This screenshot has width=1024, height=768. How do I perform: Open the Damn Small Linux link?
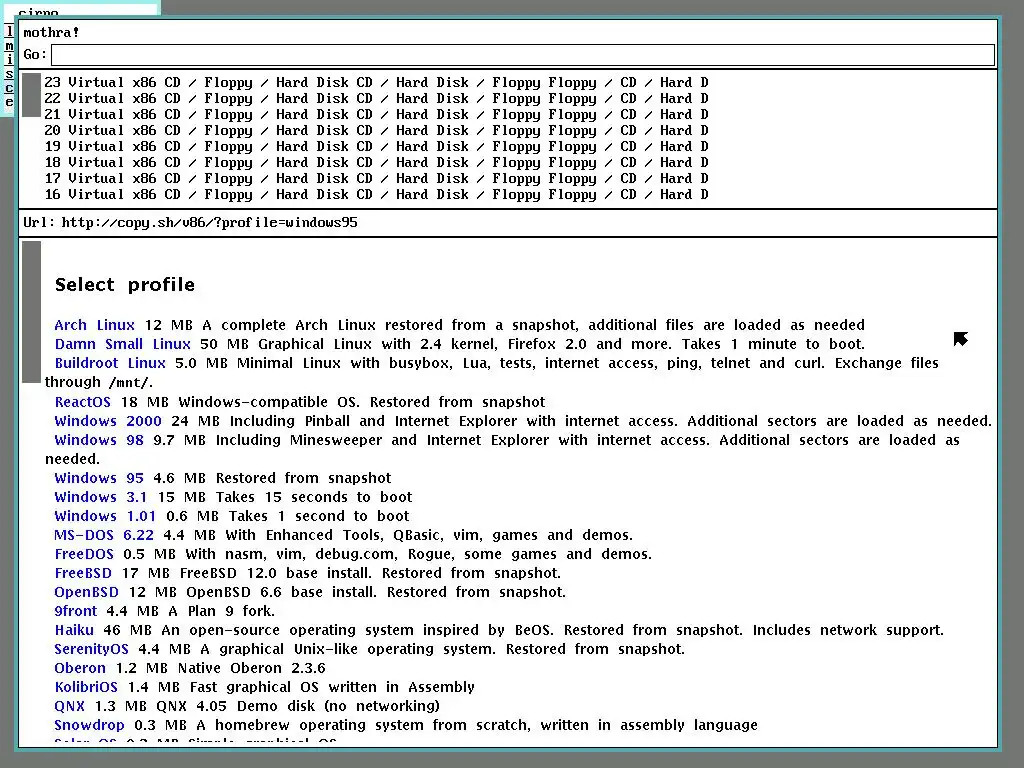point(123,344)
